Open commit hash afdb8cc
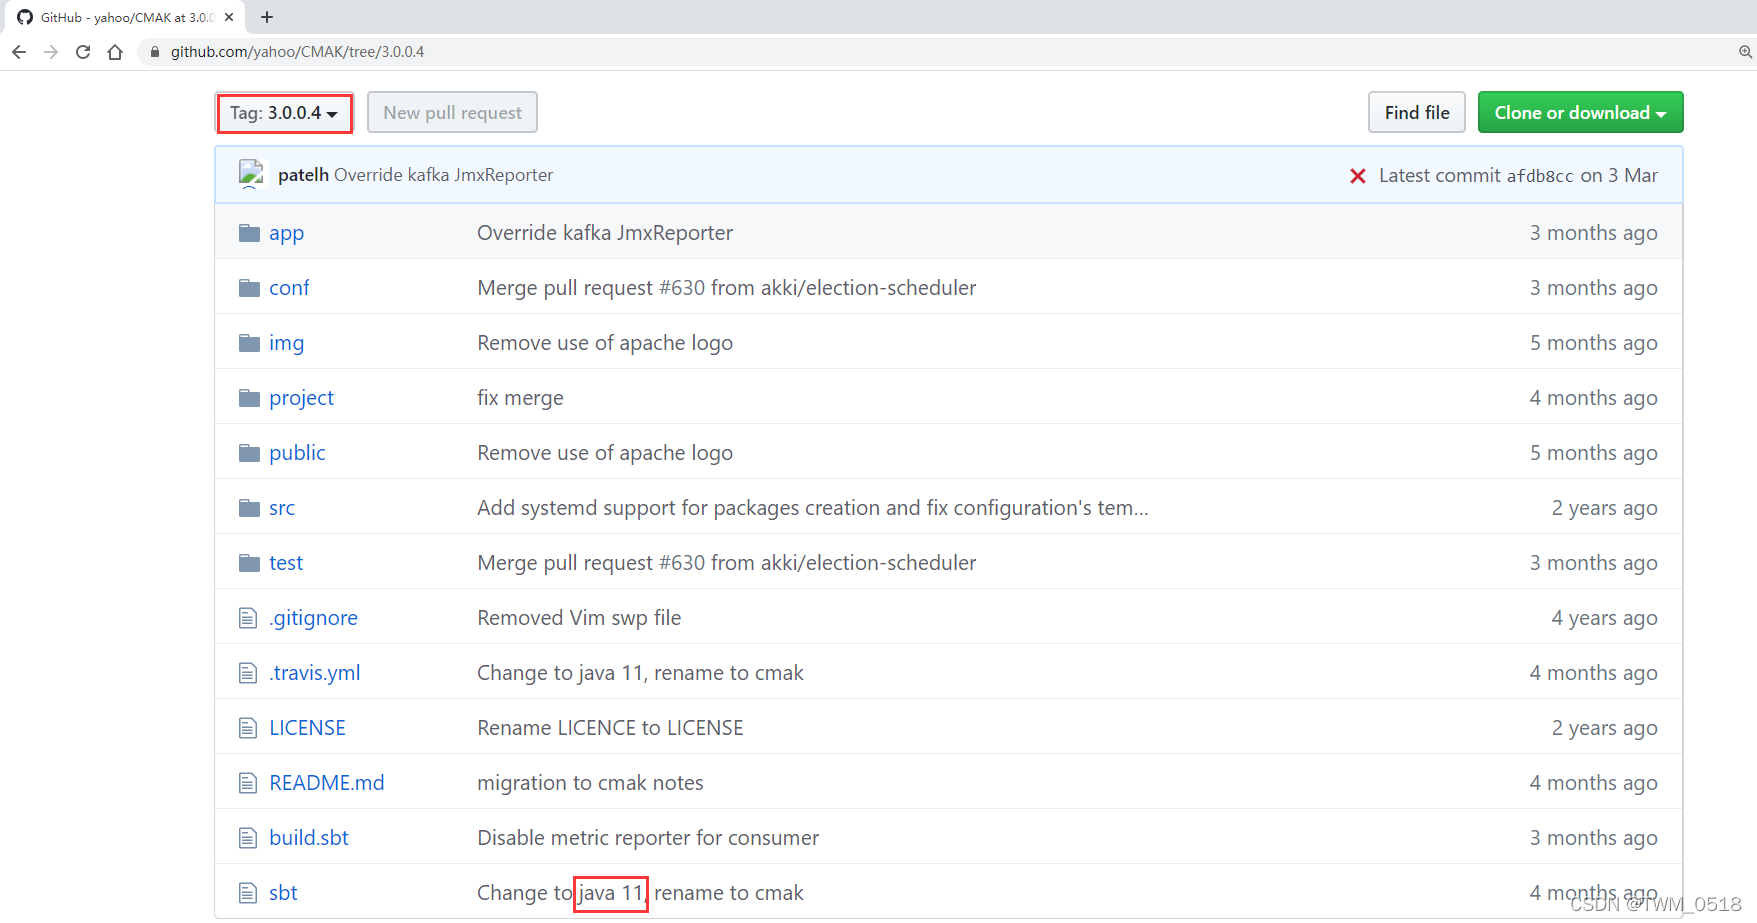The width and height of the screenshot is (1757, 923). [1540, 176]
